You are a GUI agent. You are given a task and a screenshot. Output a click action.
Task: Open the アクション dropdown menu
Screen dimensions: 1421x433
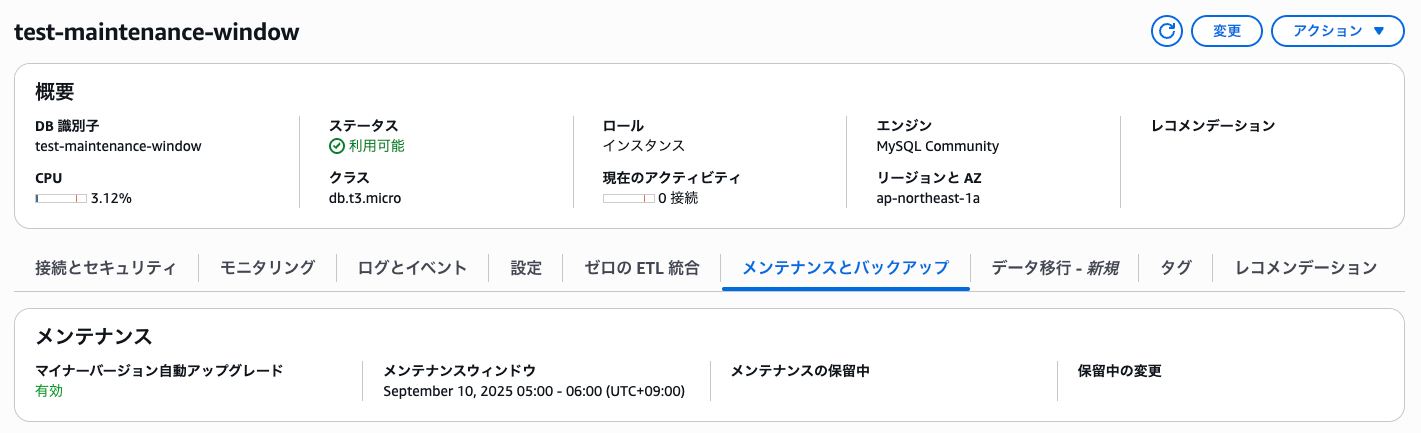[x=1339, y=31]
